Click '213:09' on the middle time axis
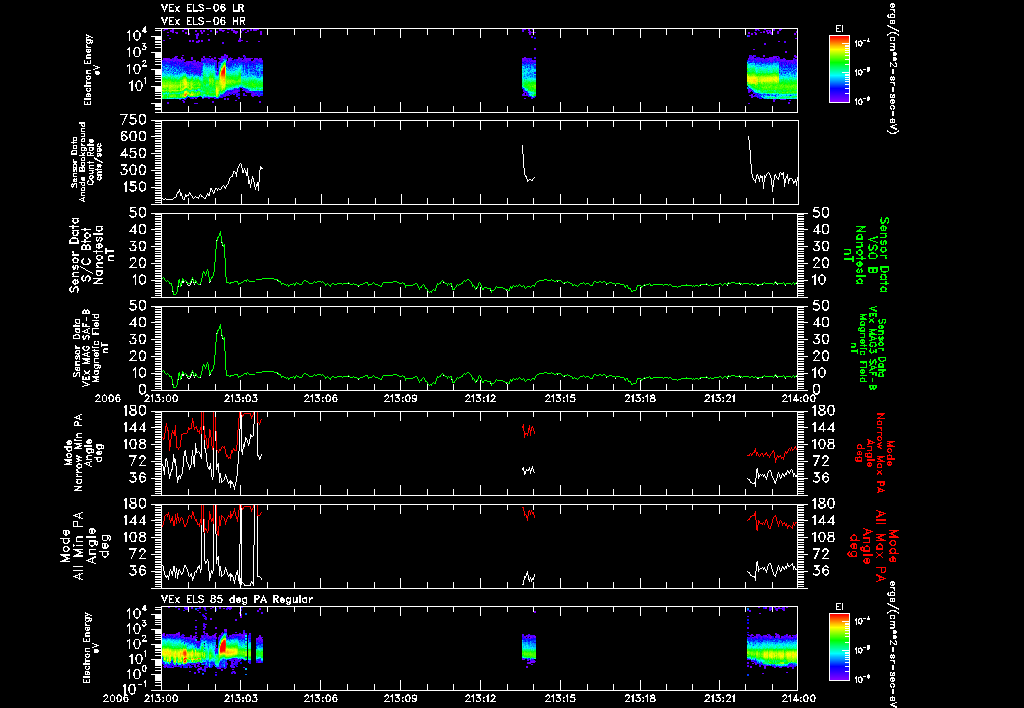 (x=400, y=398)
